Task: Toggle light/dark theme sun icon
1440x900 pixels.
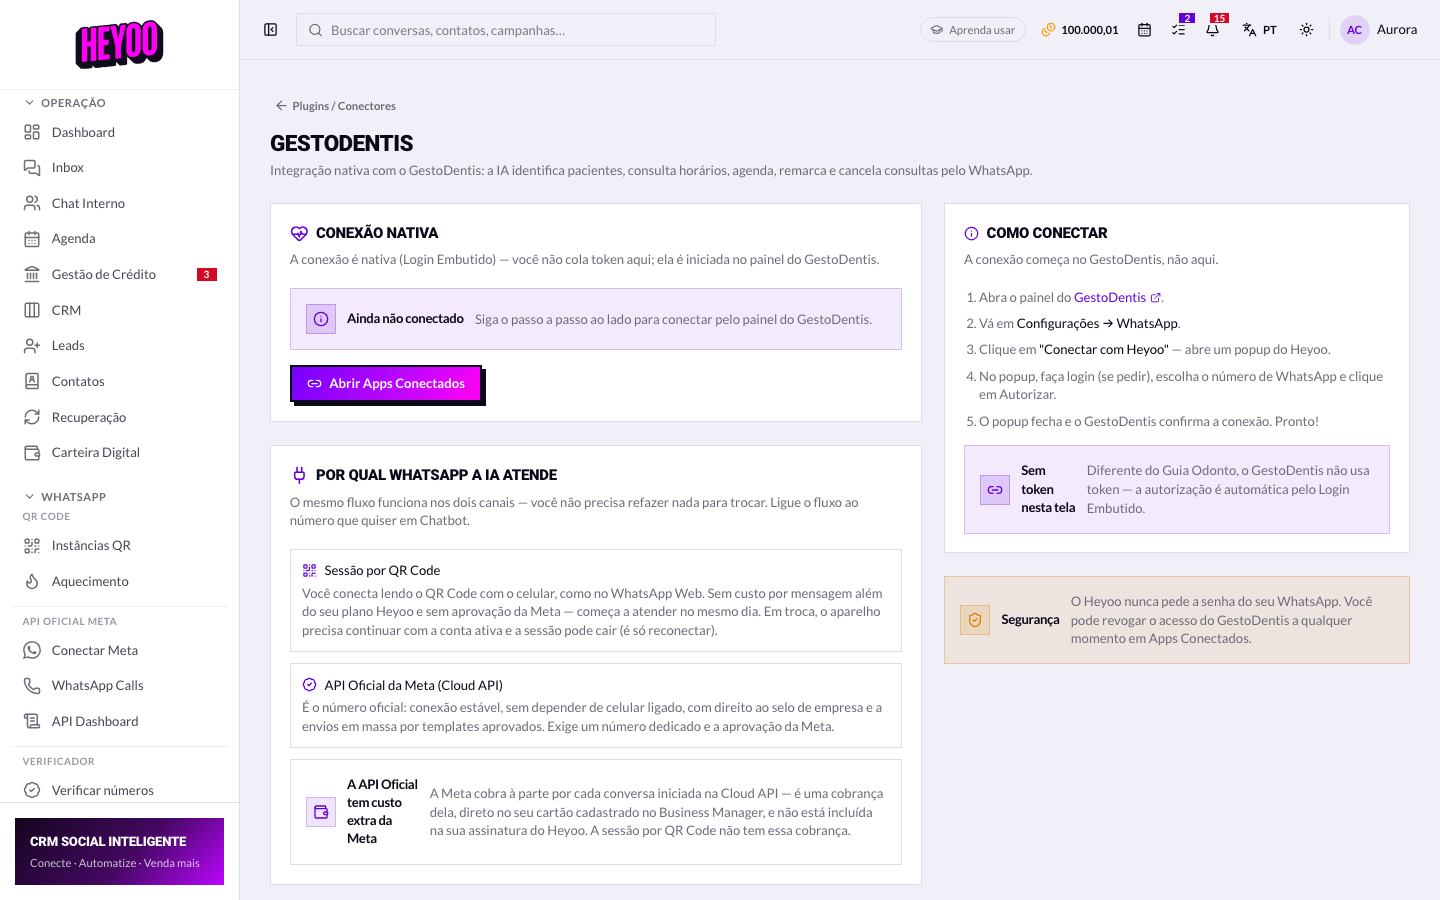Action: click(1306, 30)
